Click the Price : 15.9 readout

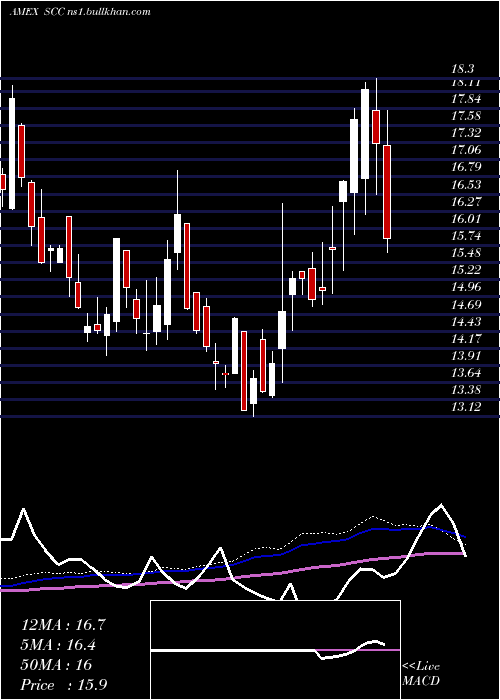click(63, 685)
